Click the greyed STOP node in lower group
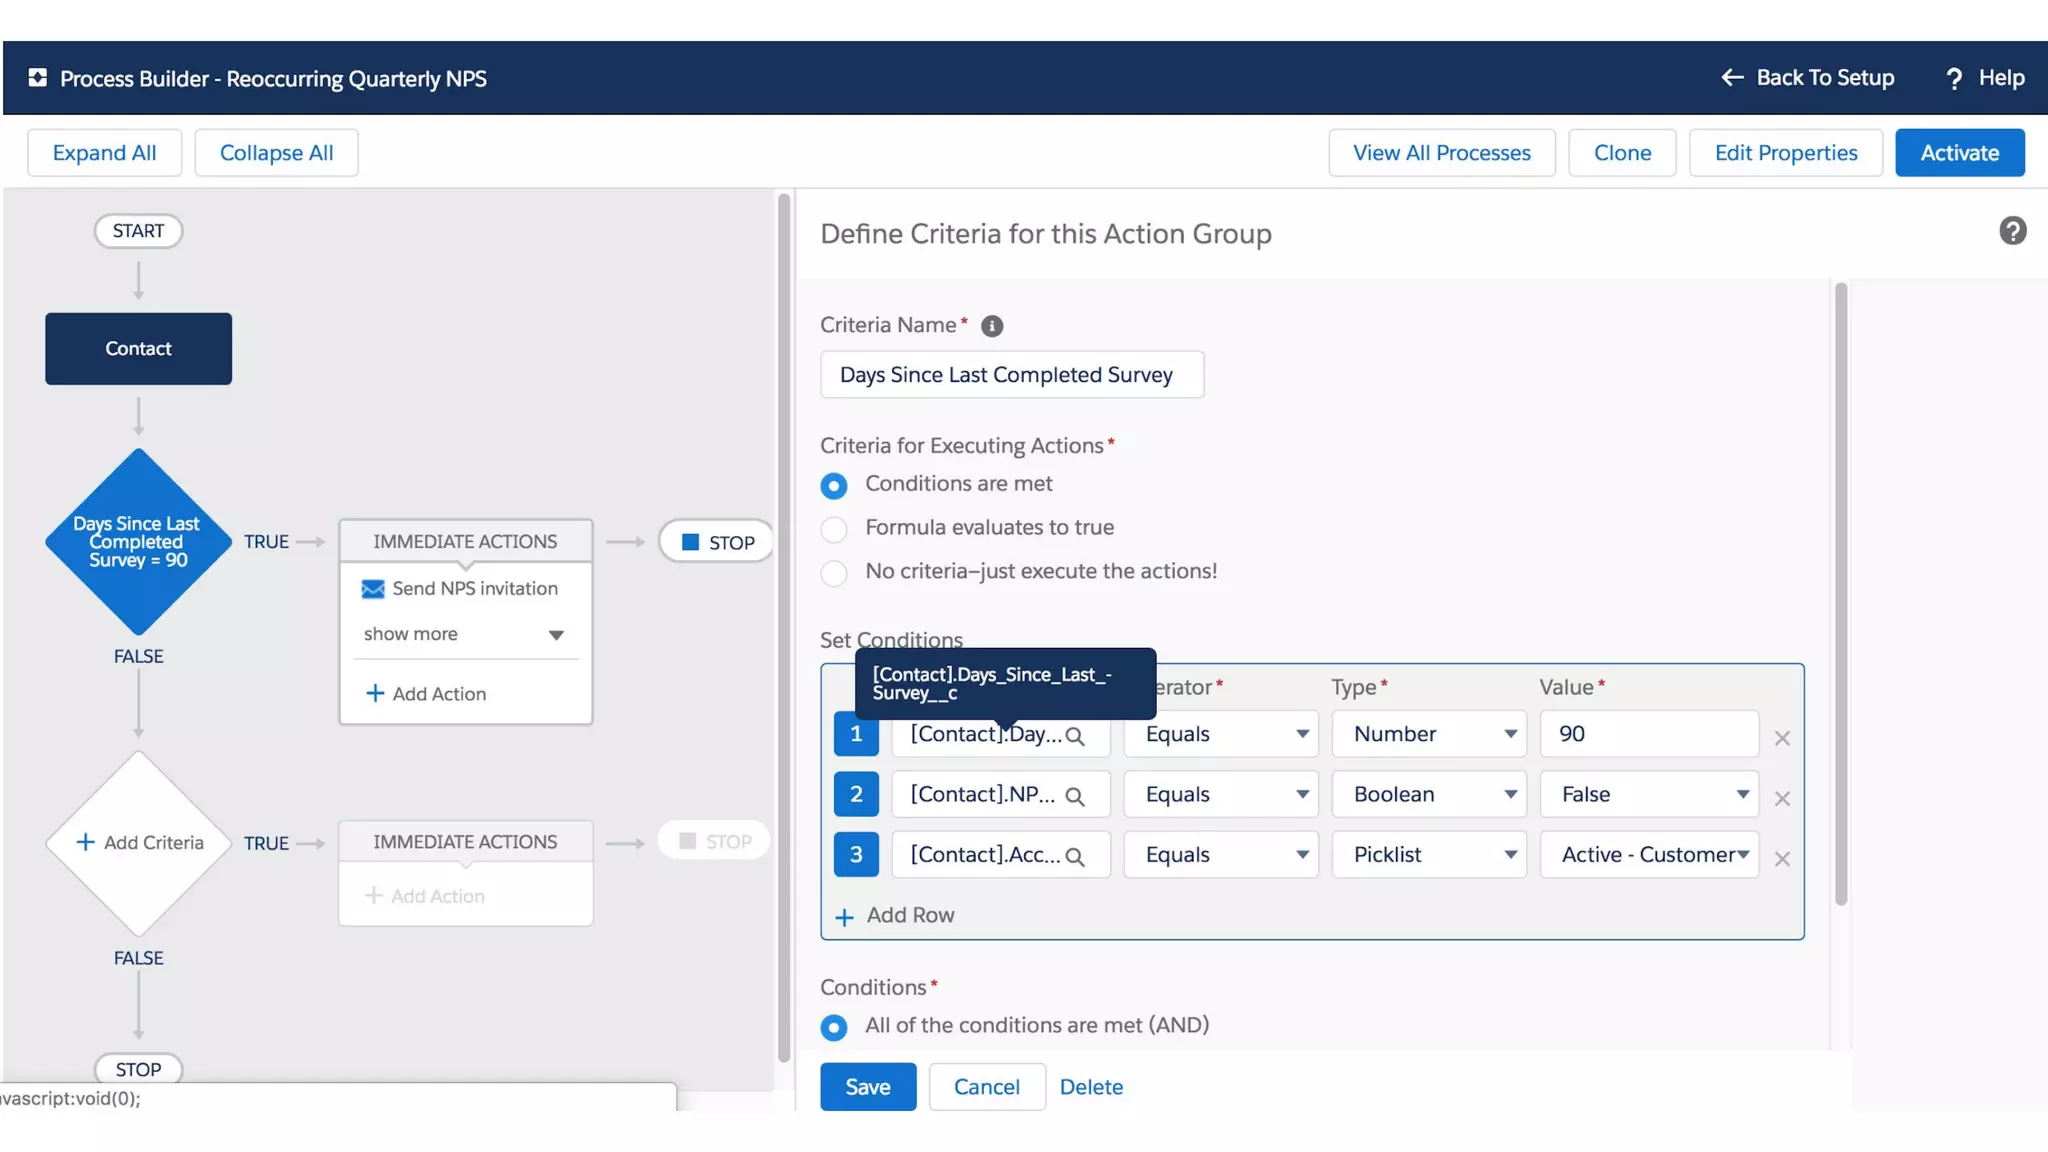The width and height of the screenshot is (2048, 1152). coord(715,842)
